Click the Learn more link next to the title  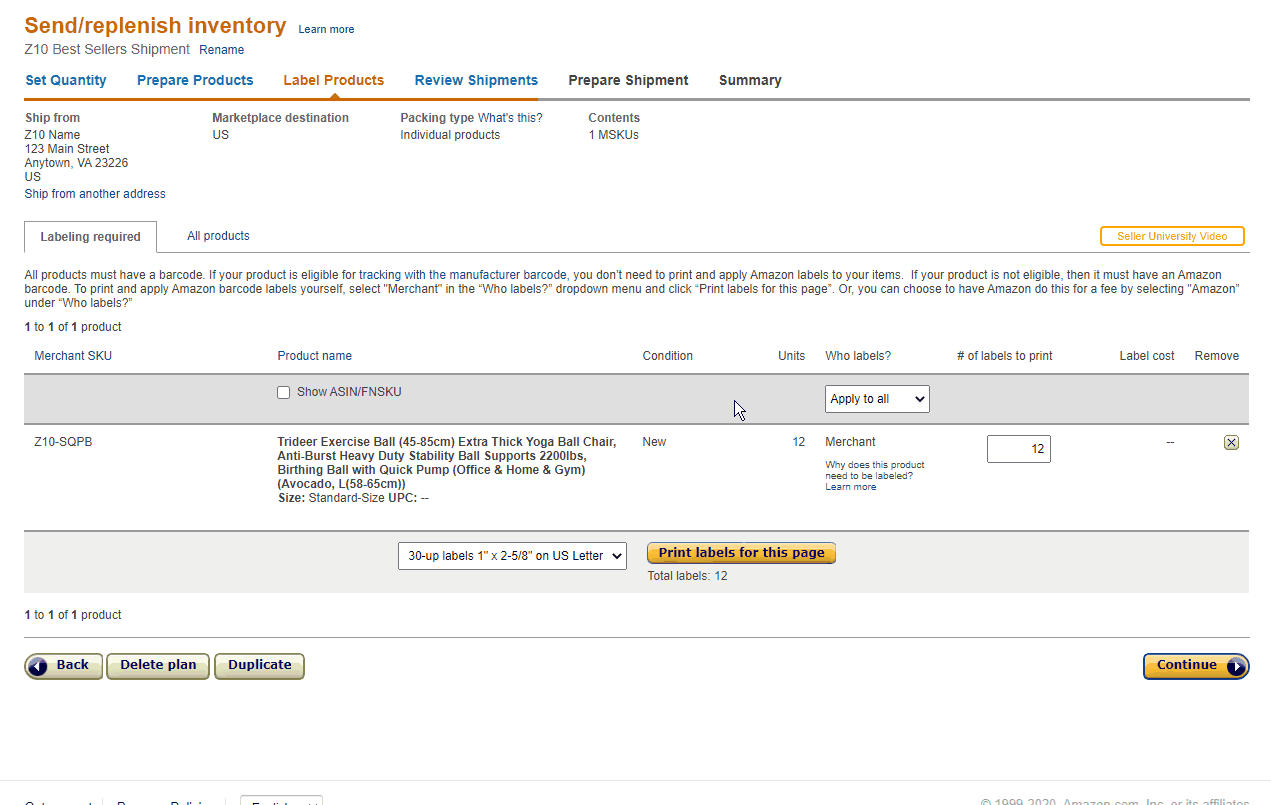coord(326,29)
